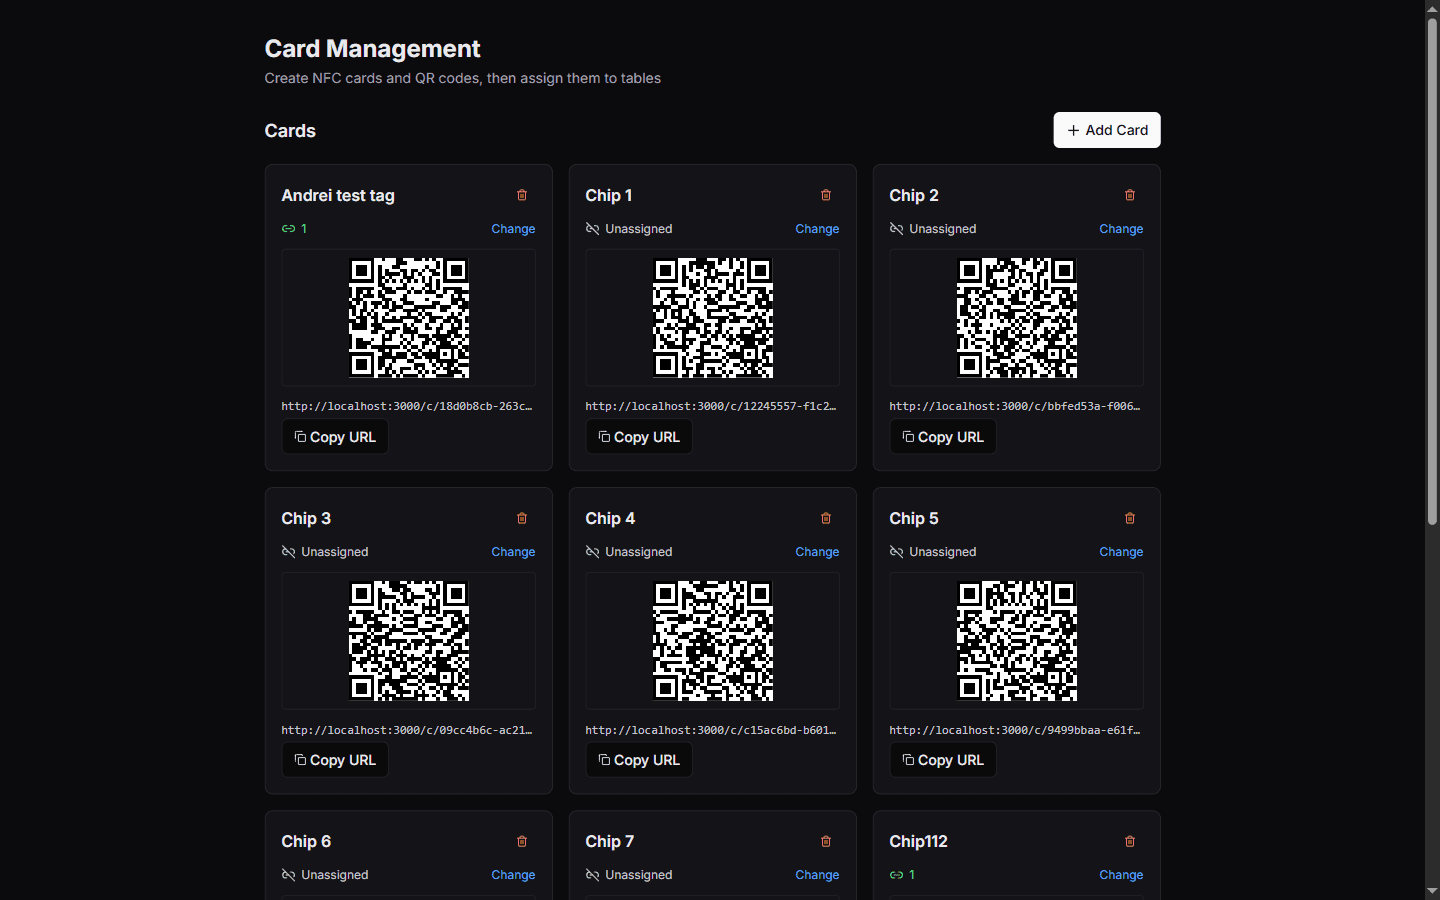Open the Chip 2 QR code
The image size is (1440, 900).
pos(1017,318)
